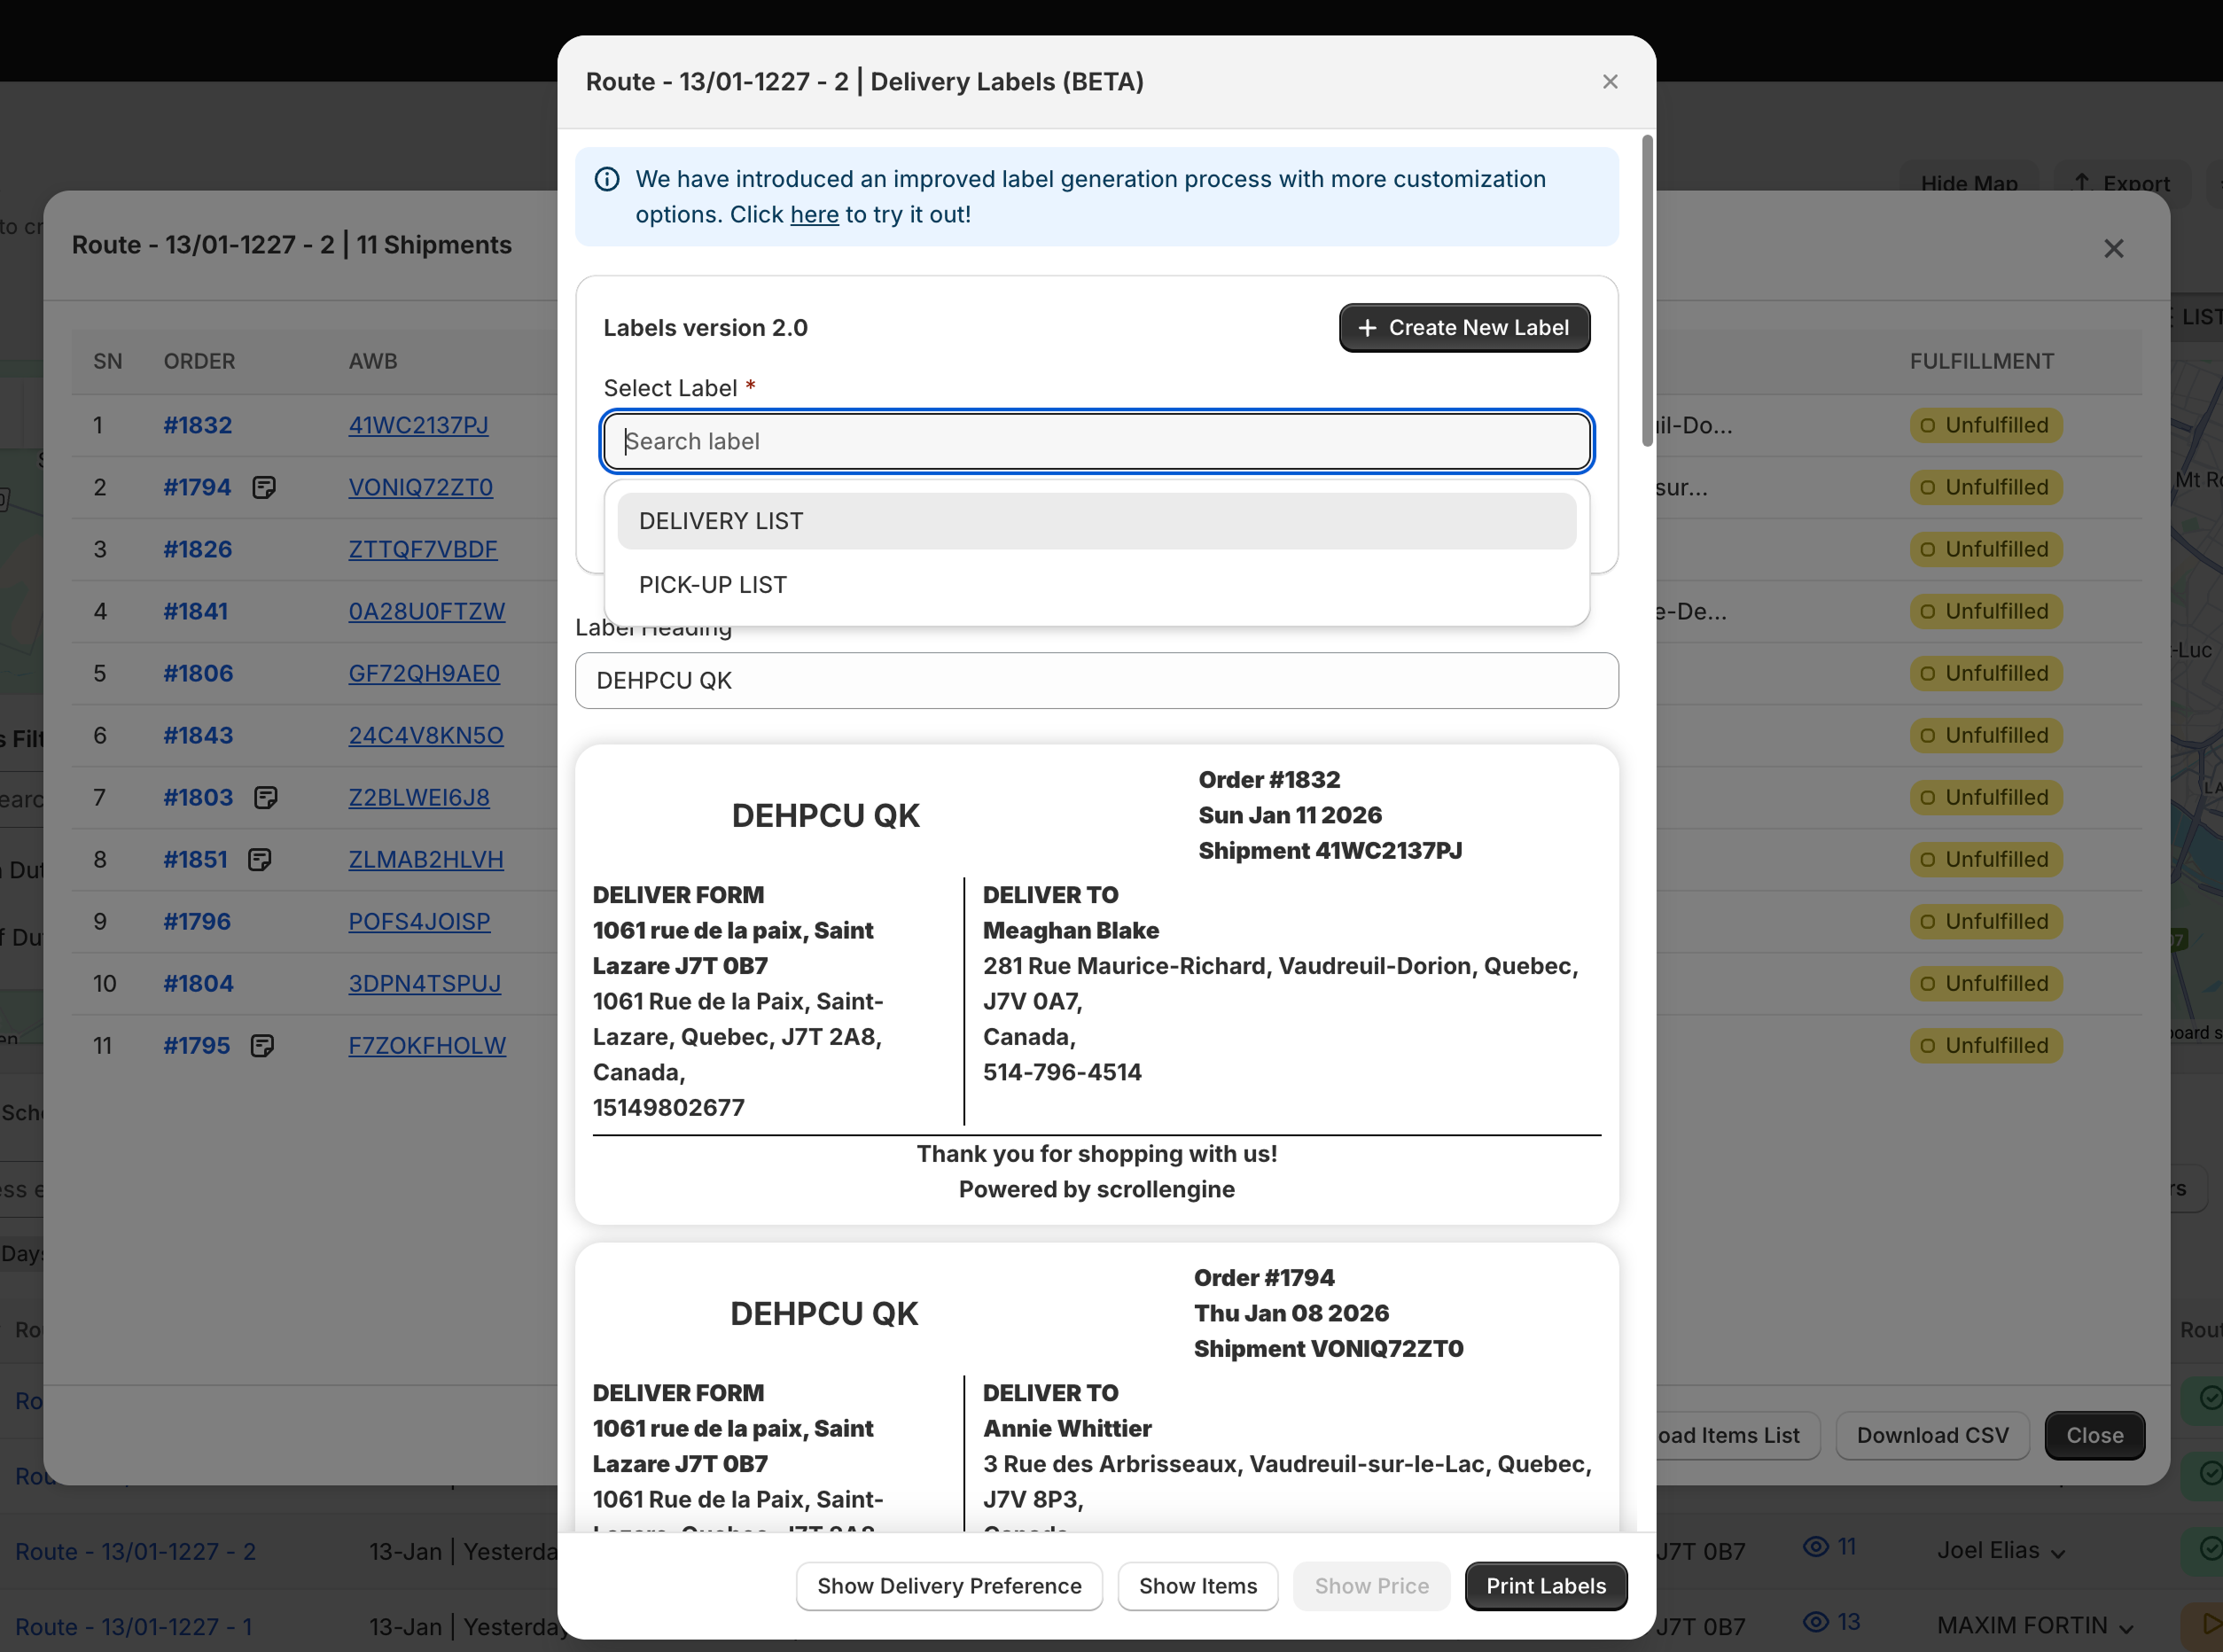Click Create New Label button
The image size is (2223, 1652).
1464,328
